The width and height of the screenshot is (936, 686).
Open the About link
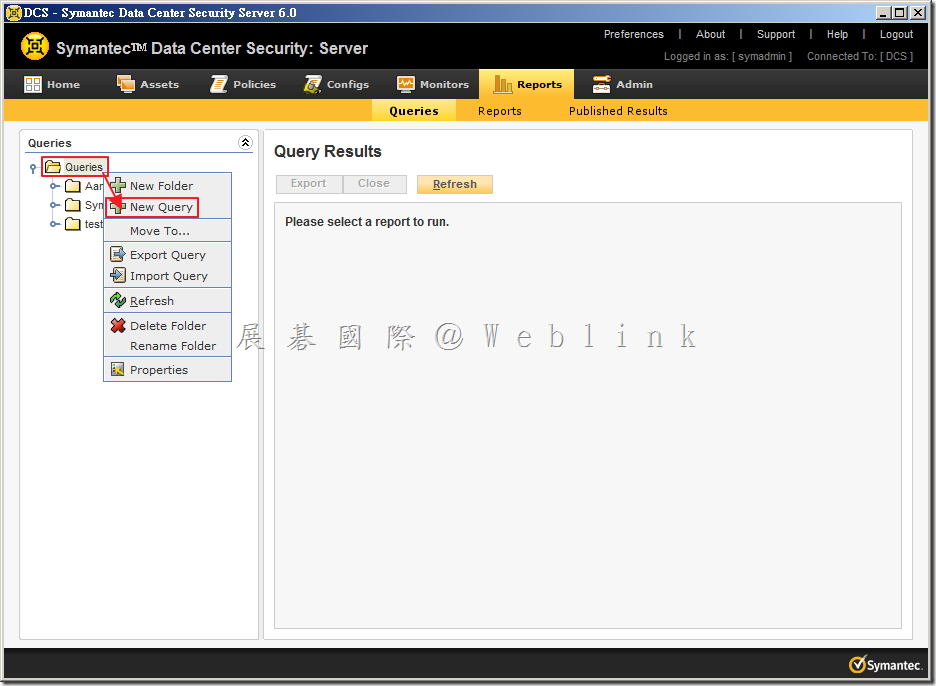(x=710, y=34)
